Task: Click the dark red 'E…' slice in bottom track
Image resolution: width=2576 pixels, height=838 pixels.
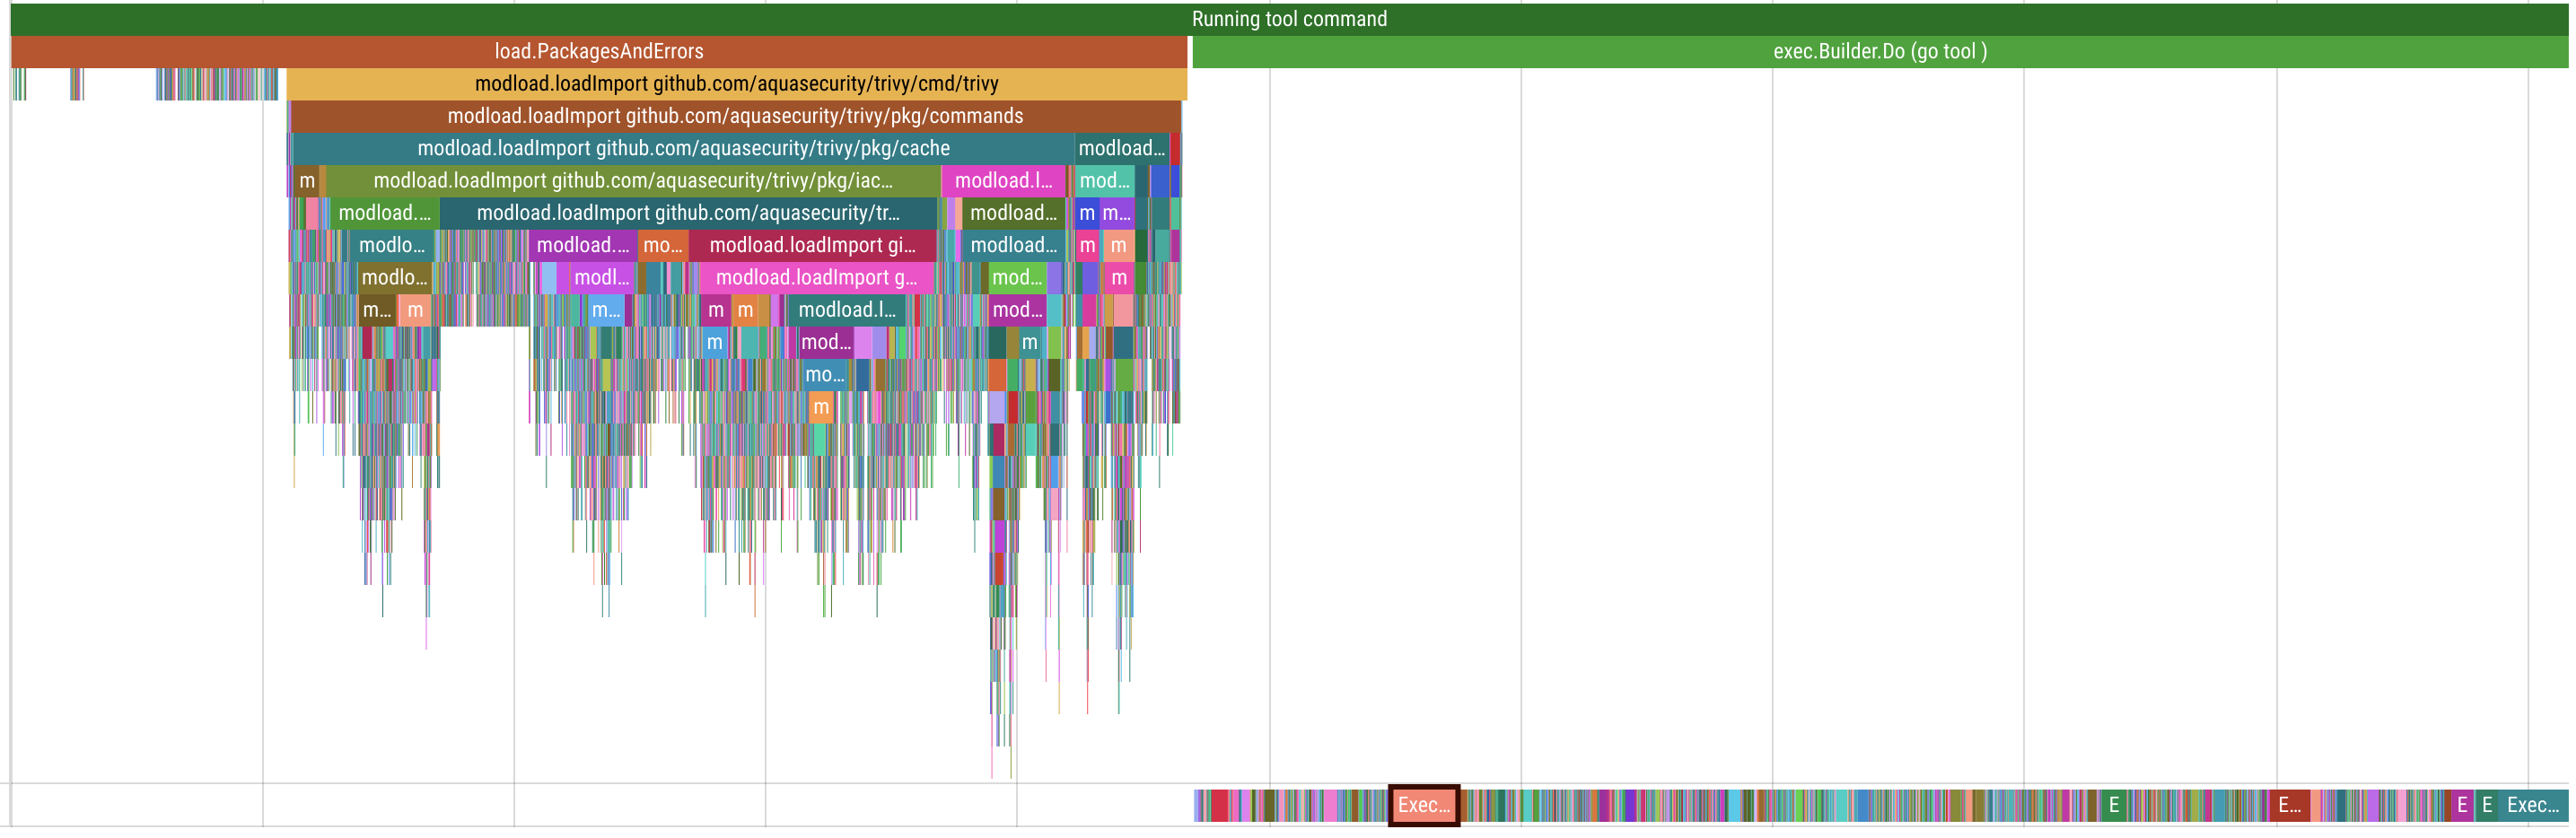Action: tap(2289, 805)
